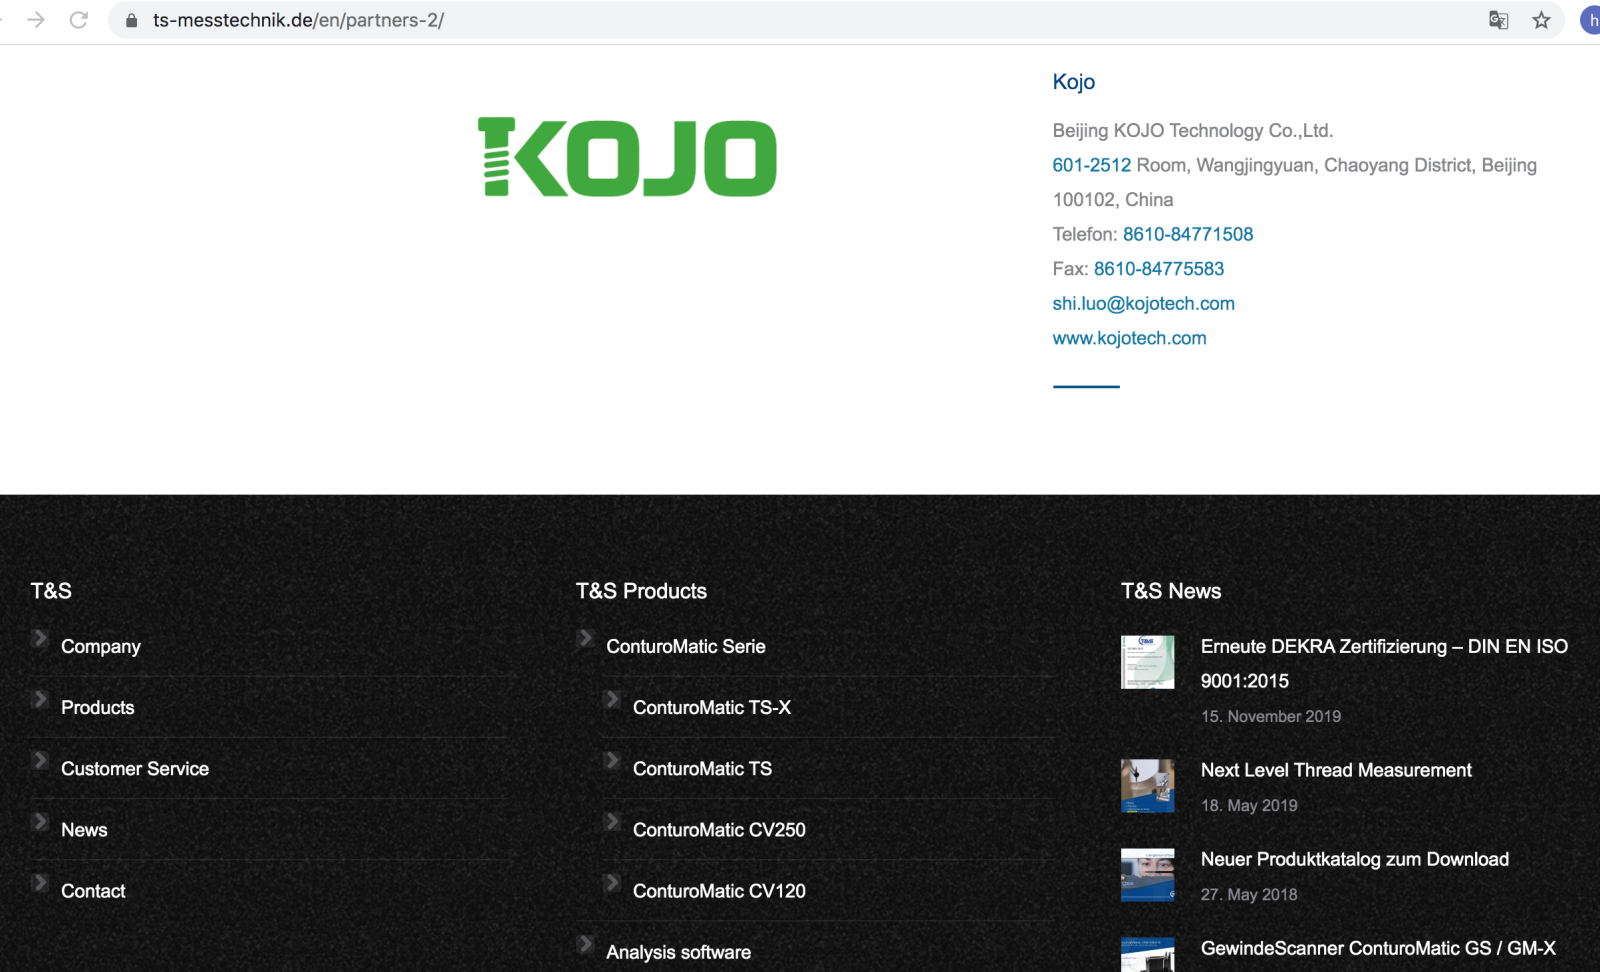The width and height of the screenshot is (1600, 972).
Task: Click the Produktkatalog news thumbnail
Action: [x=1147, y=874]
